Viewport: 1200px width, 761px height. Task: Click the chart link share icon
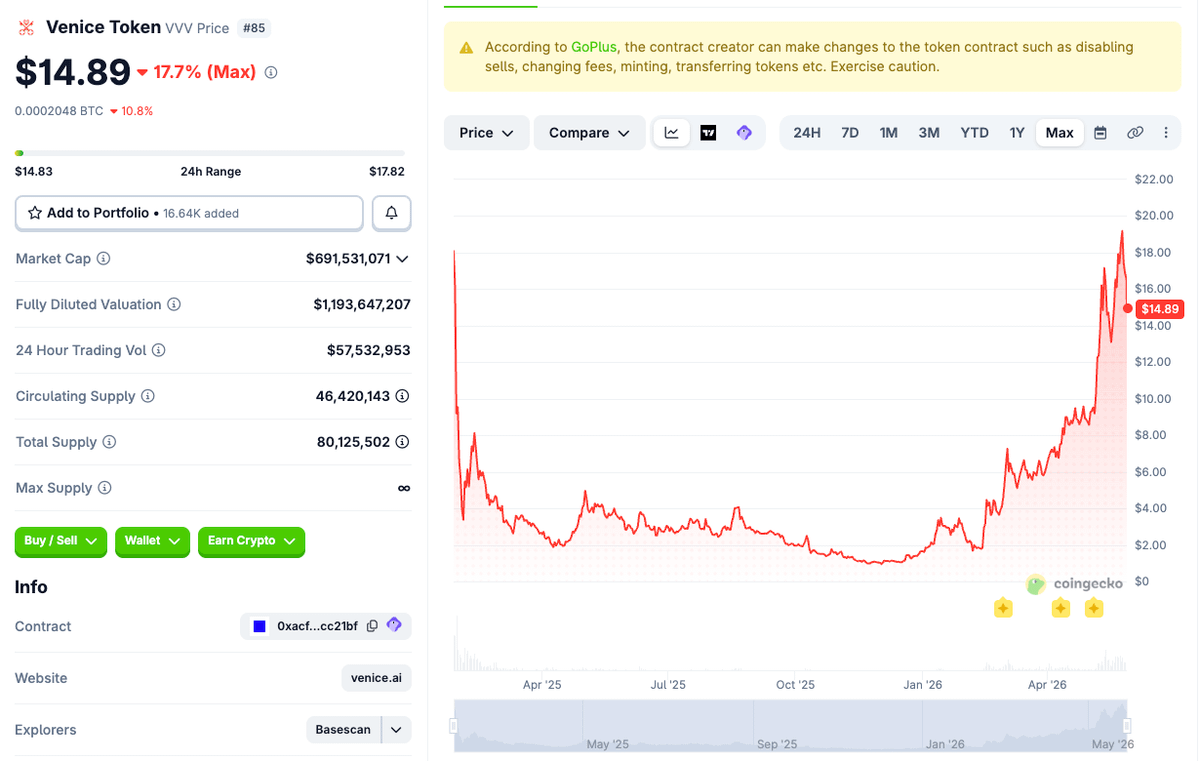tap(1134, 133)
